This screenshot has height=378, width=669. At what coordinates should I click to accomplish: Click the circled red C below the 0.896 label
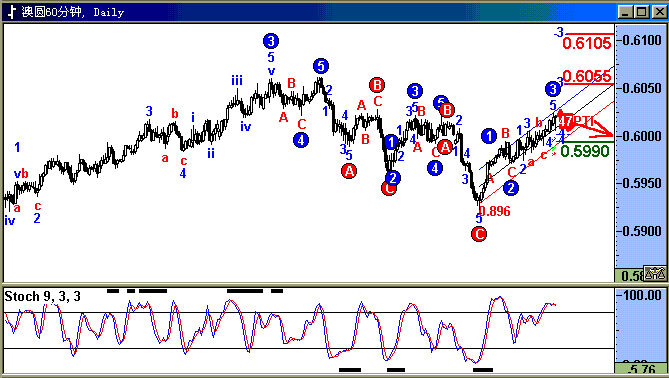pyautogui.click(x=479, y=234)
